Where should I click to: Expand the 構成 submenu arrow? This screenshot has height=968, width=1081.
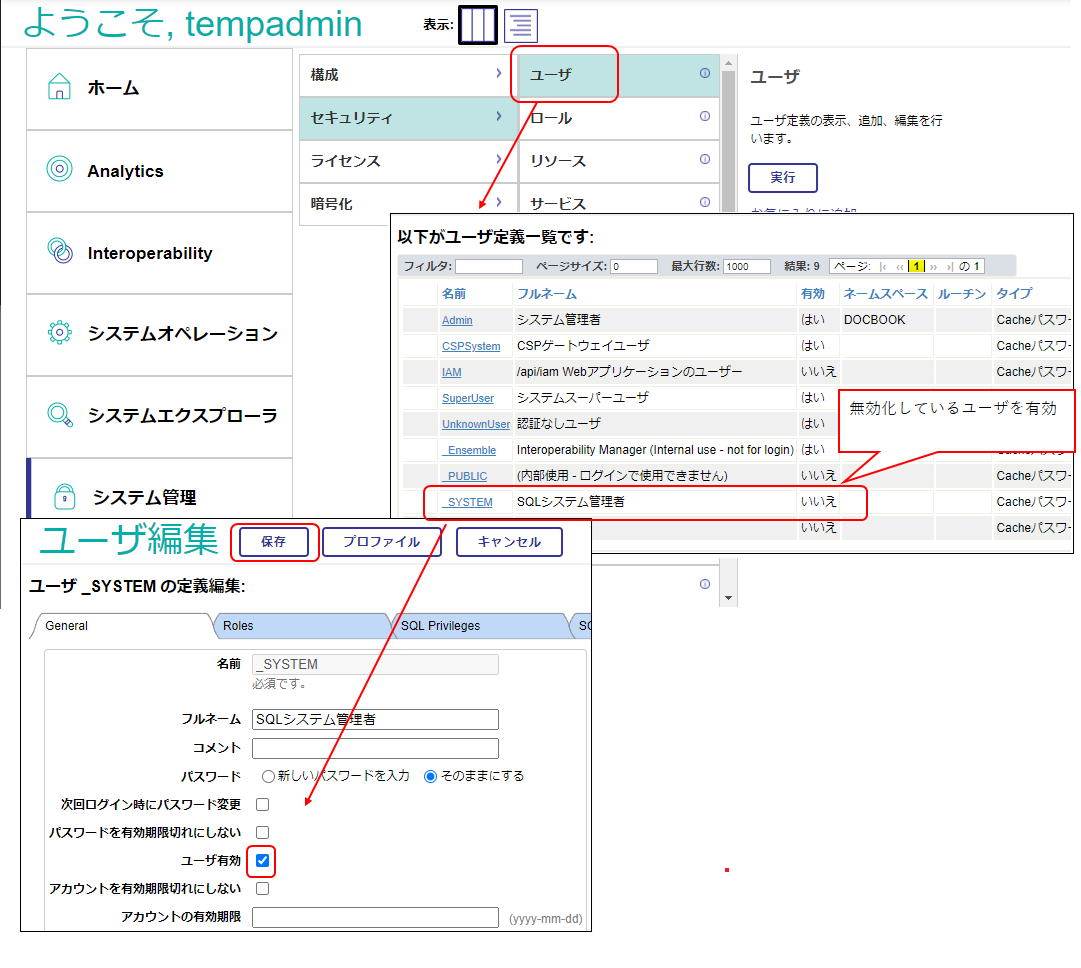pyautogui.click(x=498, y=74)
